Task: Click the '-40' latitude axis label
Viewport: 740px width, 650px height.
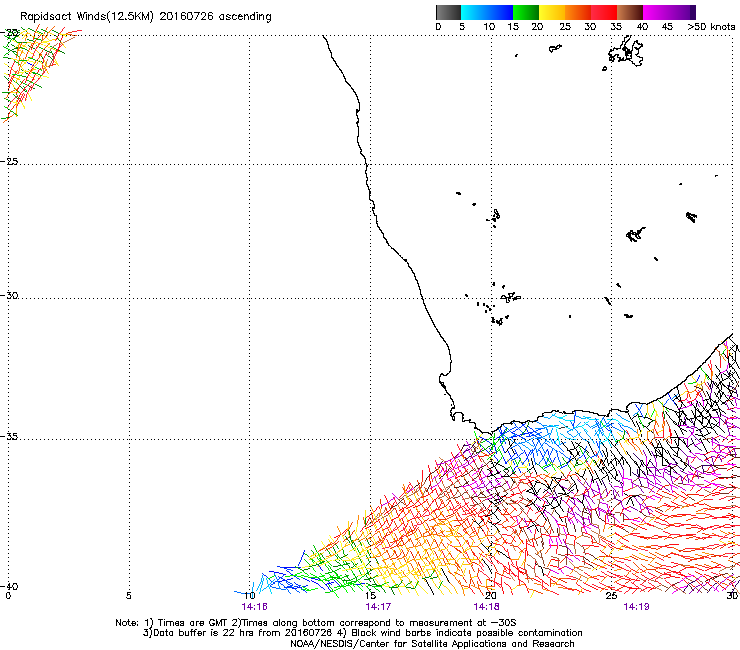Action: click(10, 586)
